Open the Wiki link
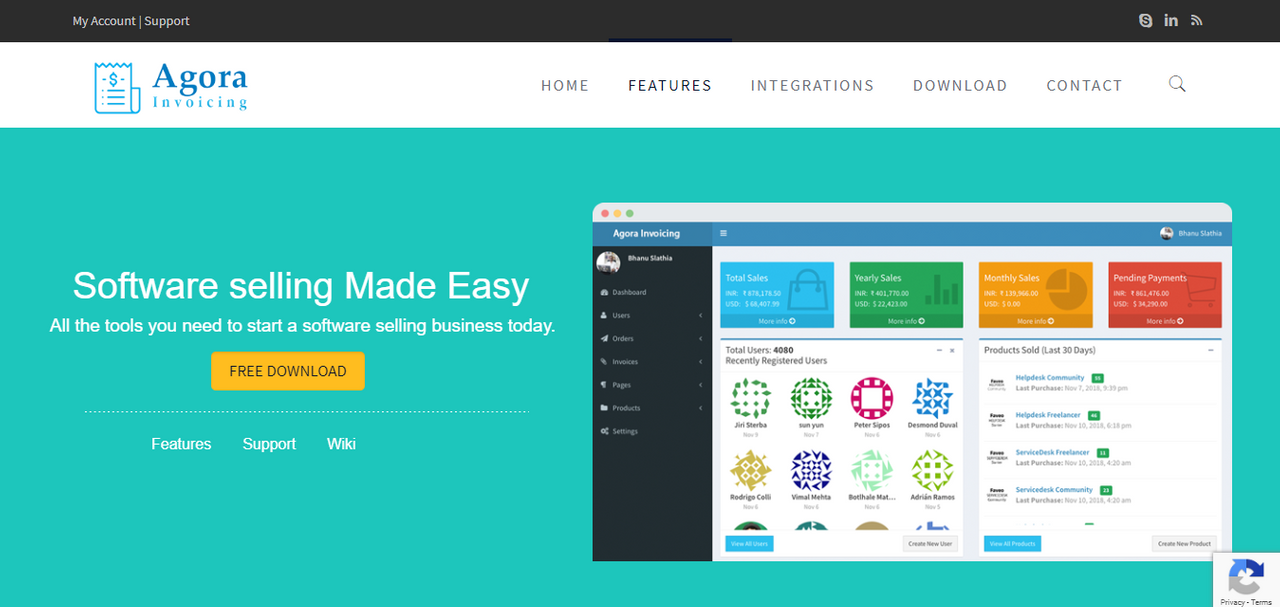1280x607 pixels. pyautogui.click(x=341, y=444)
